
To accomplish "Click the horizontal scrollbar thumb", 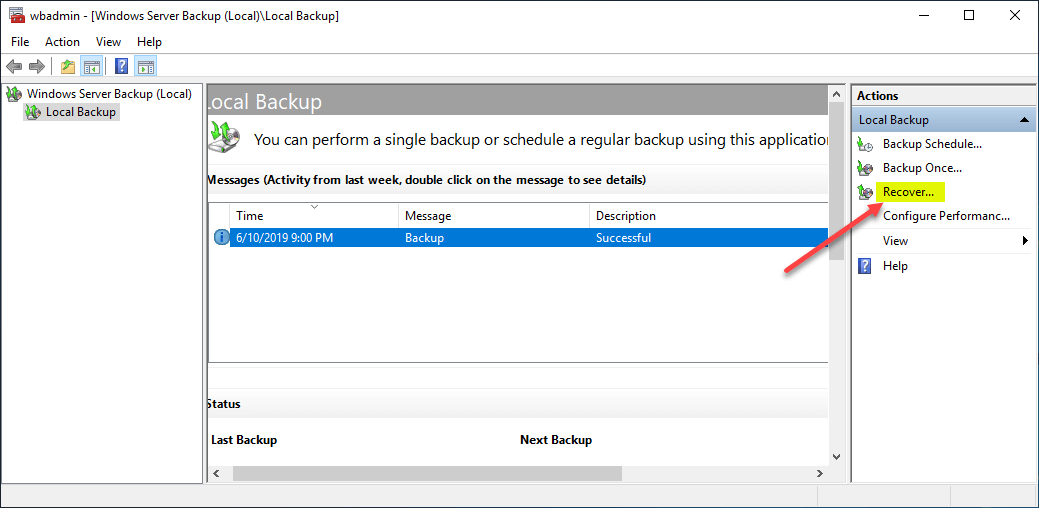I will 427,474.
